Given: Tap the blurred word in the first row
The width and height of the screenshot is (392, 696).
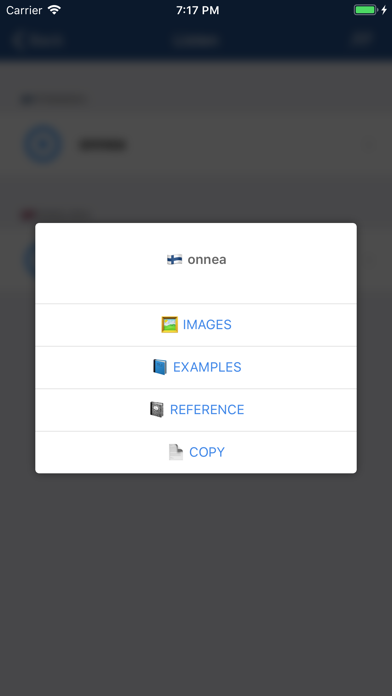Looking at the screenshot, I should tap(103, 145).
